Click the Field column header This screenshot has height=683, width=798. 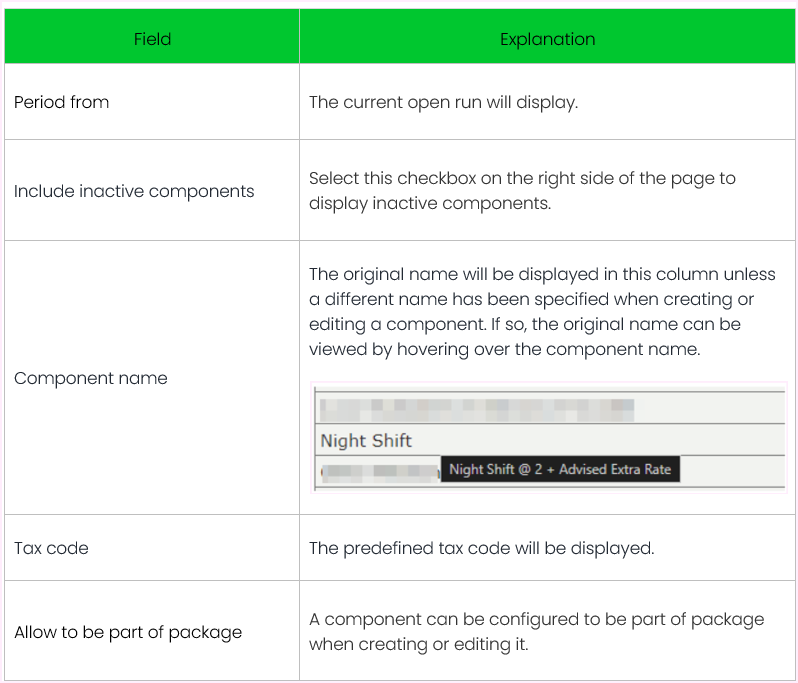pyautogui.click(x=152, y=39)
